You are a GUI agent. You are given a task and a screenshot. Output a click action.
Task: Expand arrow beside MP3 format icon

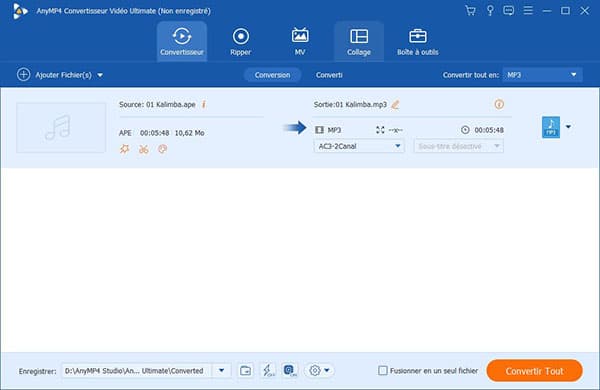(x=569, y=127)
